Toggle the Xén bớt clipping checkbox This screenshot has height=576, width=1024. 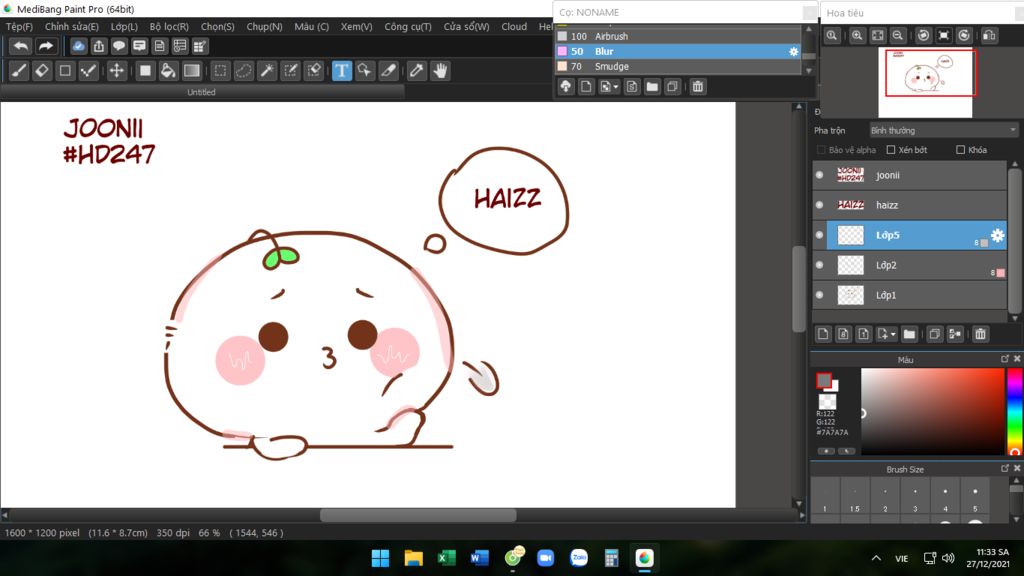891,150
